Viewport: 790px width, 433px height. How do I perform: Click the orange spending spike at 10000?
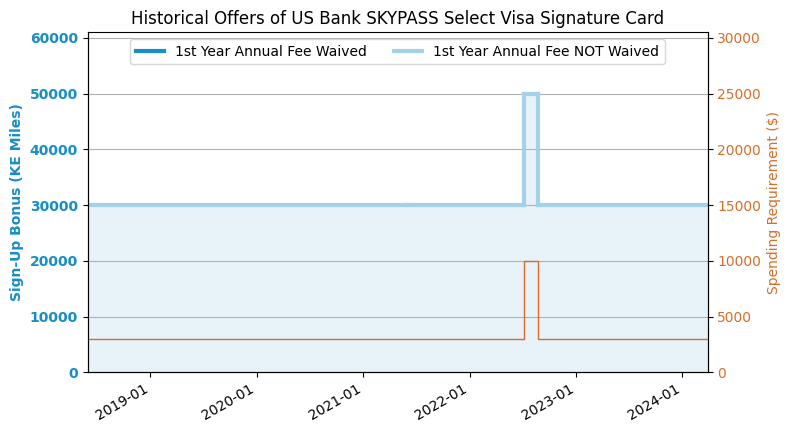tap(532, 262)
